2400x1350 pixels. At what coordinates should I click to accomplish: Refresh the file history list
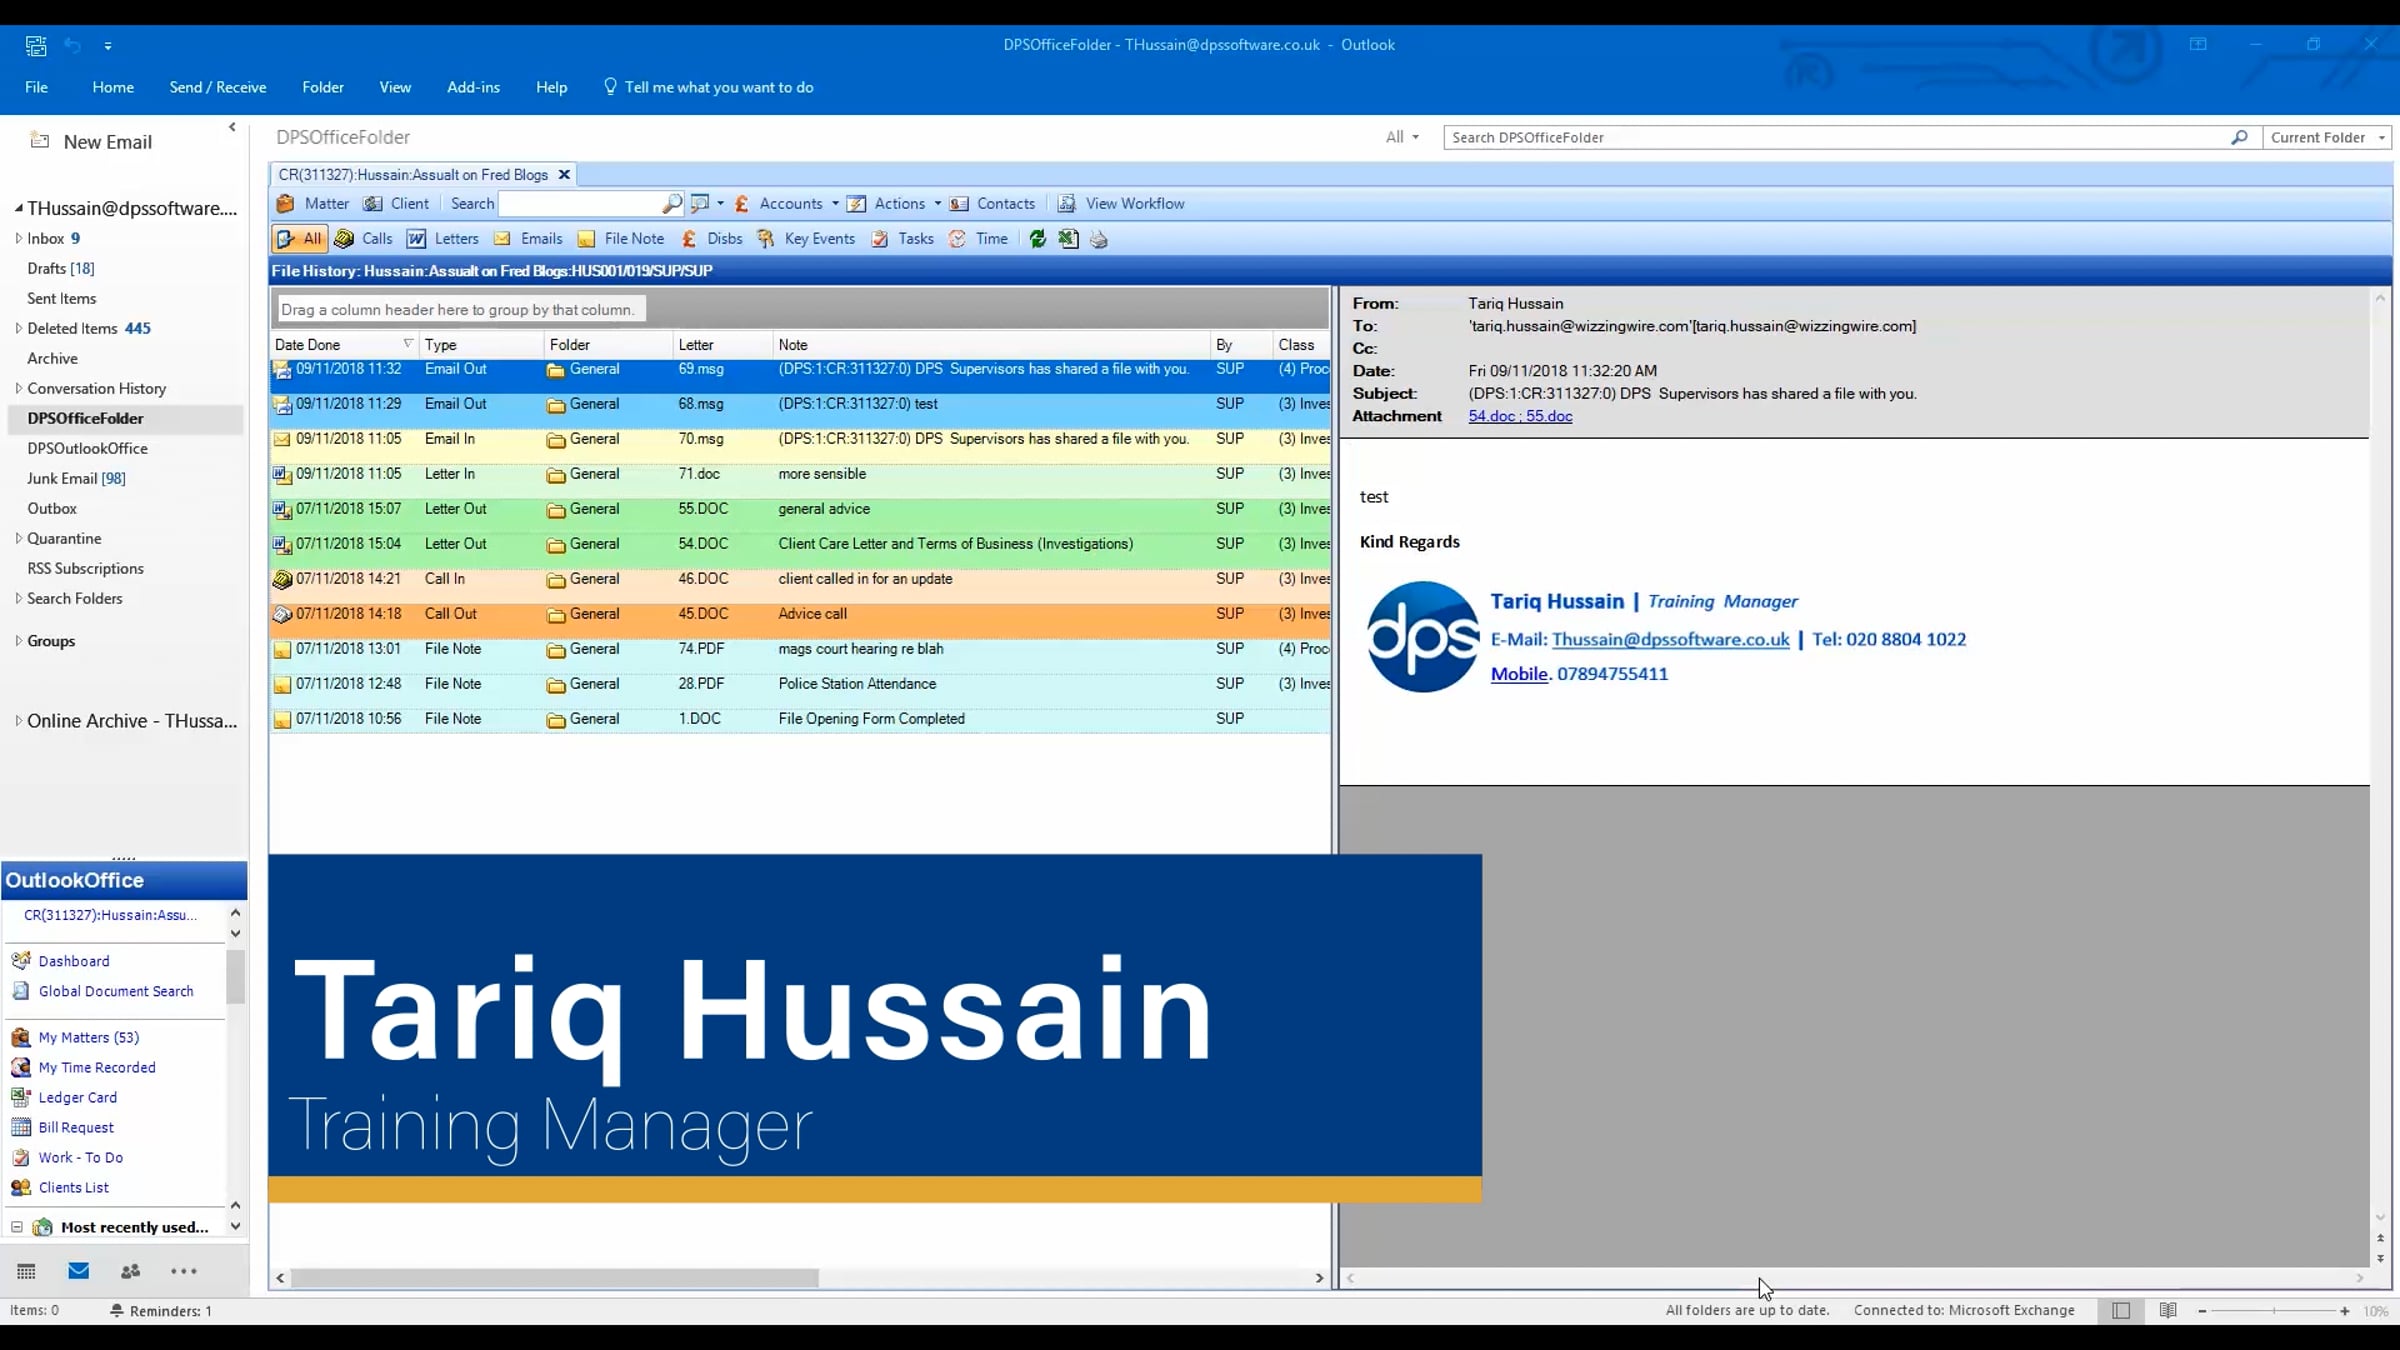click(1038, 239)
